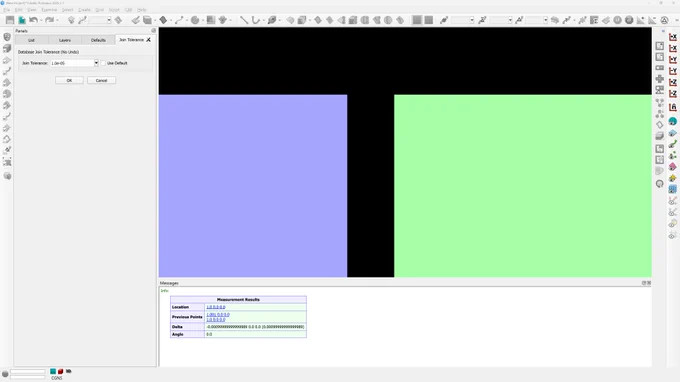The width and height of the screenshot is (680, 382).
Task: Click the hook-shaped curve tool in toolbar
Action: (x=256, y=20)
